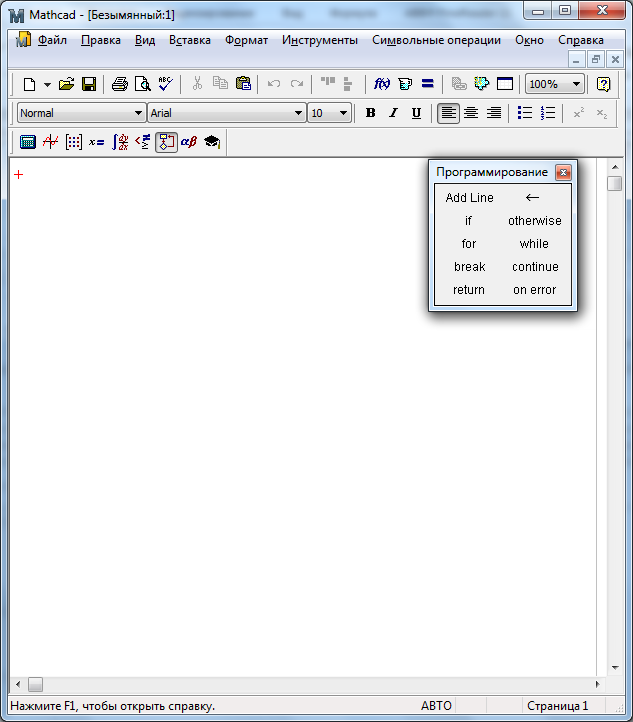Toggle Align Center

tap(471, 113)
